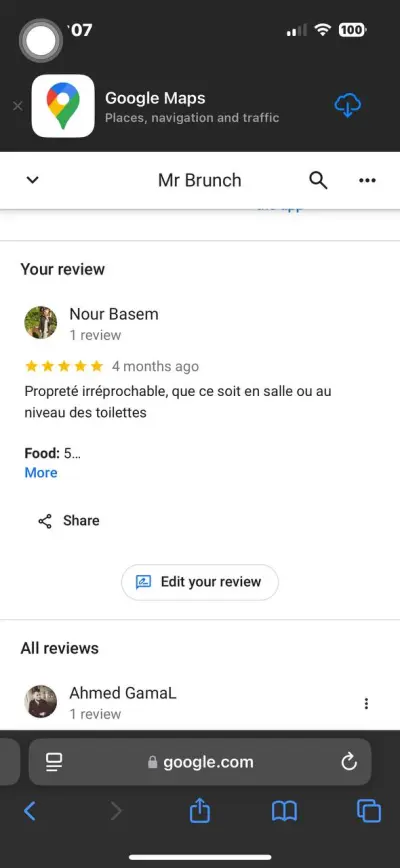Click Edit your review button
The height and width of the screenshot is (868, 400).
[200, 582]
